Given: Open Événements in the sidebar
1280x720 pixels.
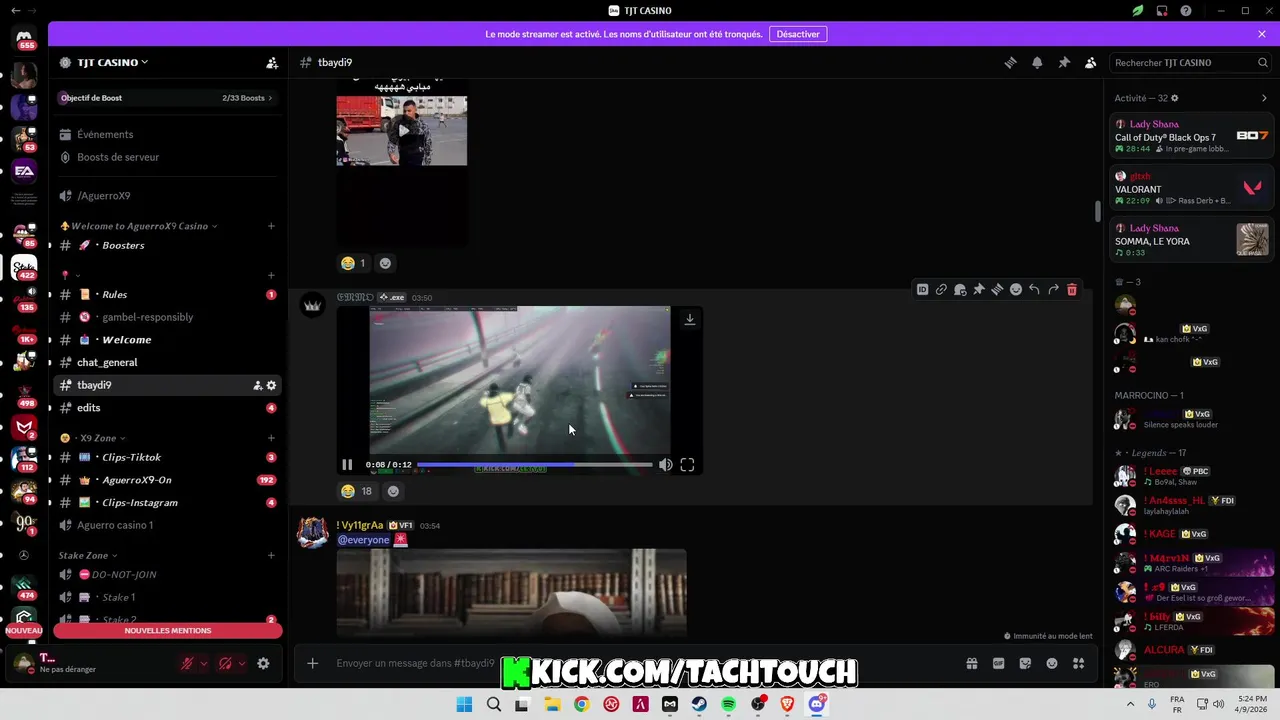Looking at the screenshot, I should 167,134.
